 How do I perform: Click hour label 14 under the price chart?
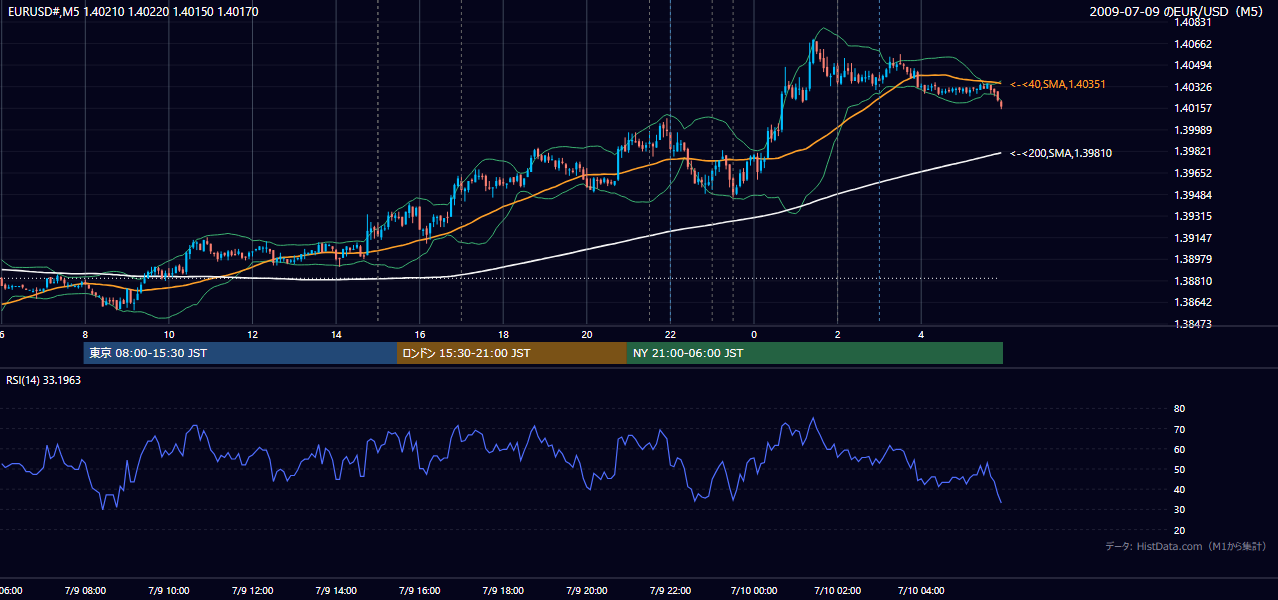(x=336, y=335)
